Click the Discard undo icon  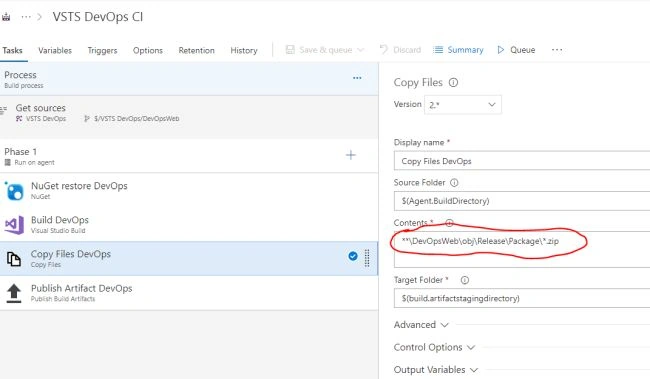384,50
